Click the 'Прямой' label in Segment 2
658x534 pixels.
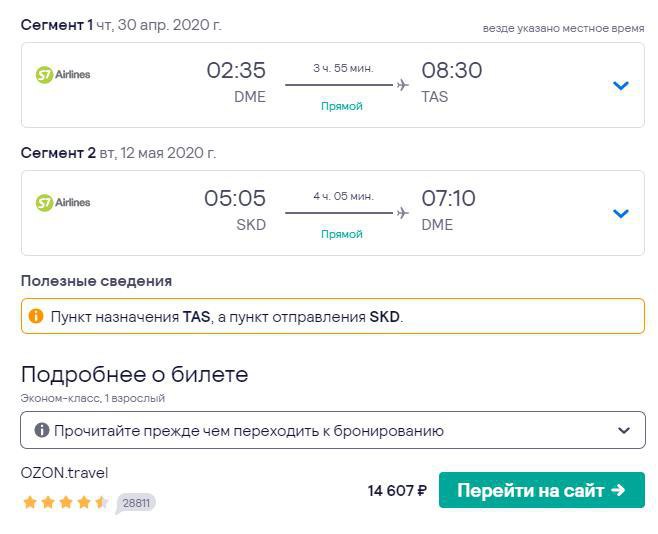[x=342, y=234]
